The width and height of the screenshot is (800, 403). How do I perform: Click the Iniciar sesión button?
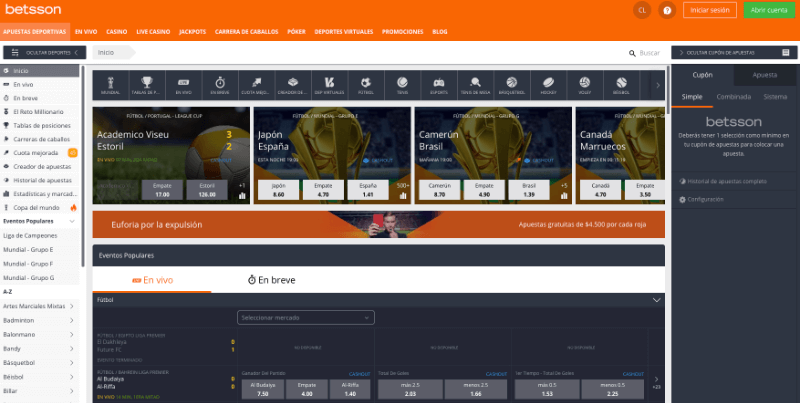point(710,10)
